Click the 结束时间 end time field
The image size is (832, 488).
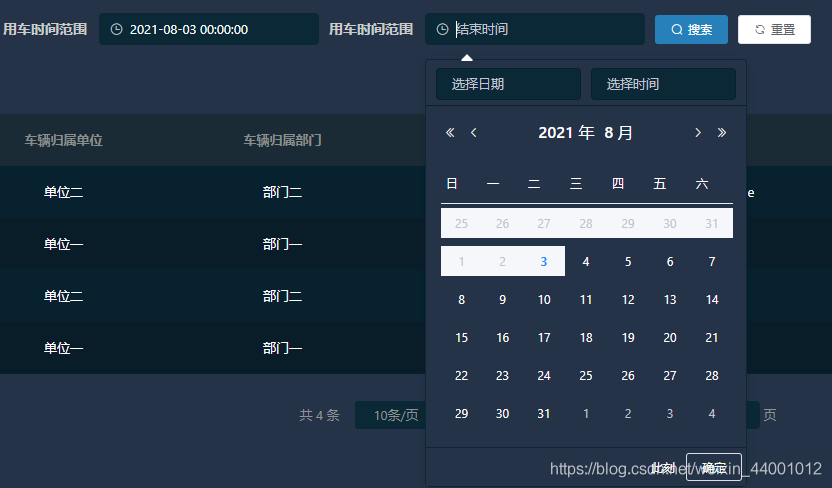(x=535, y=29)
